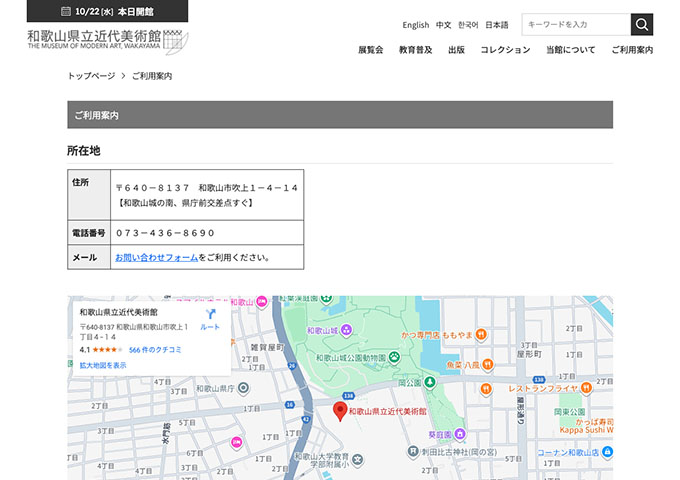Go to トップページ breadcrumb link
The height and width of the screenshot is (480, 680).
point(91,76)
